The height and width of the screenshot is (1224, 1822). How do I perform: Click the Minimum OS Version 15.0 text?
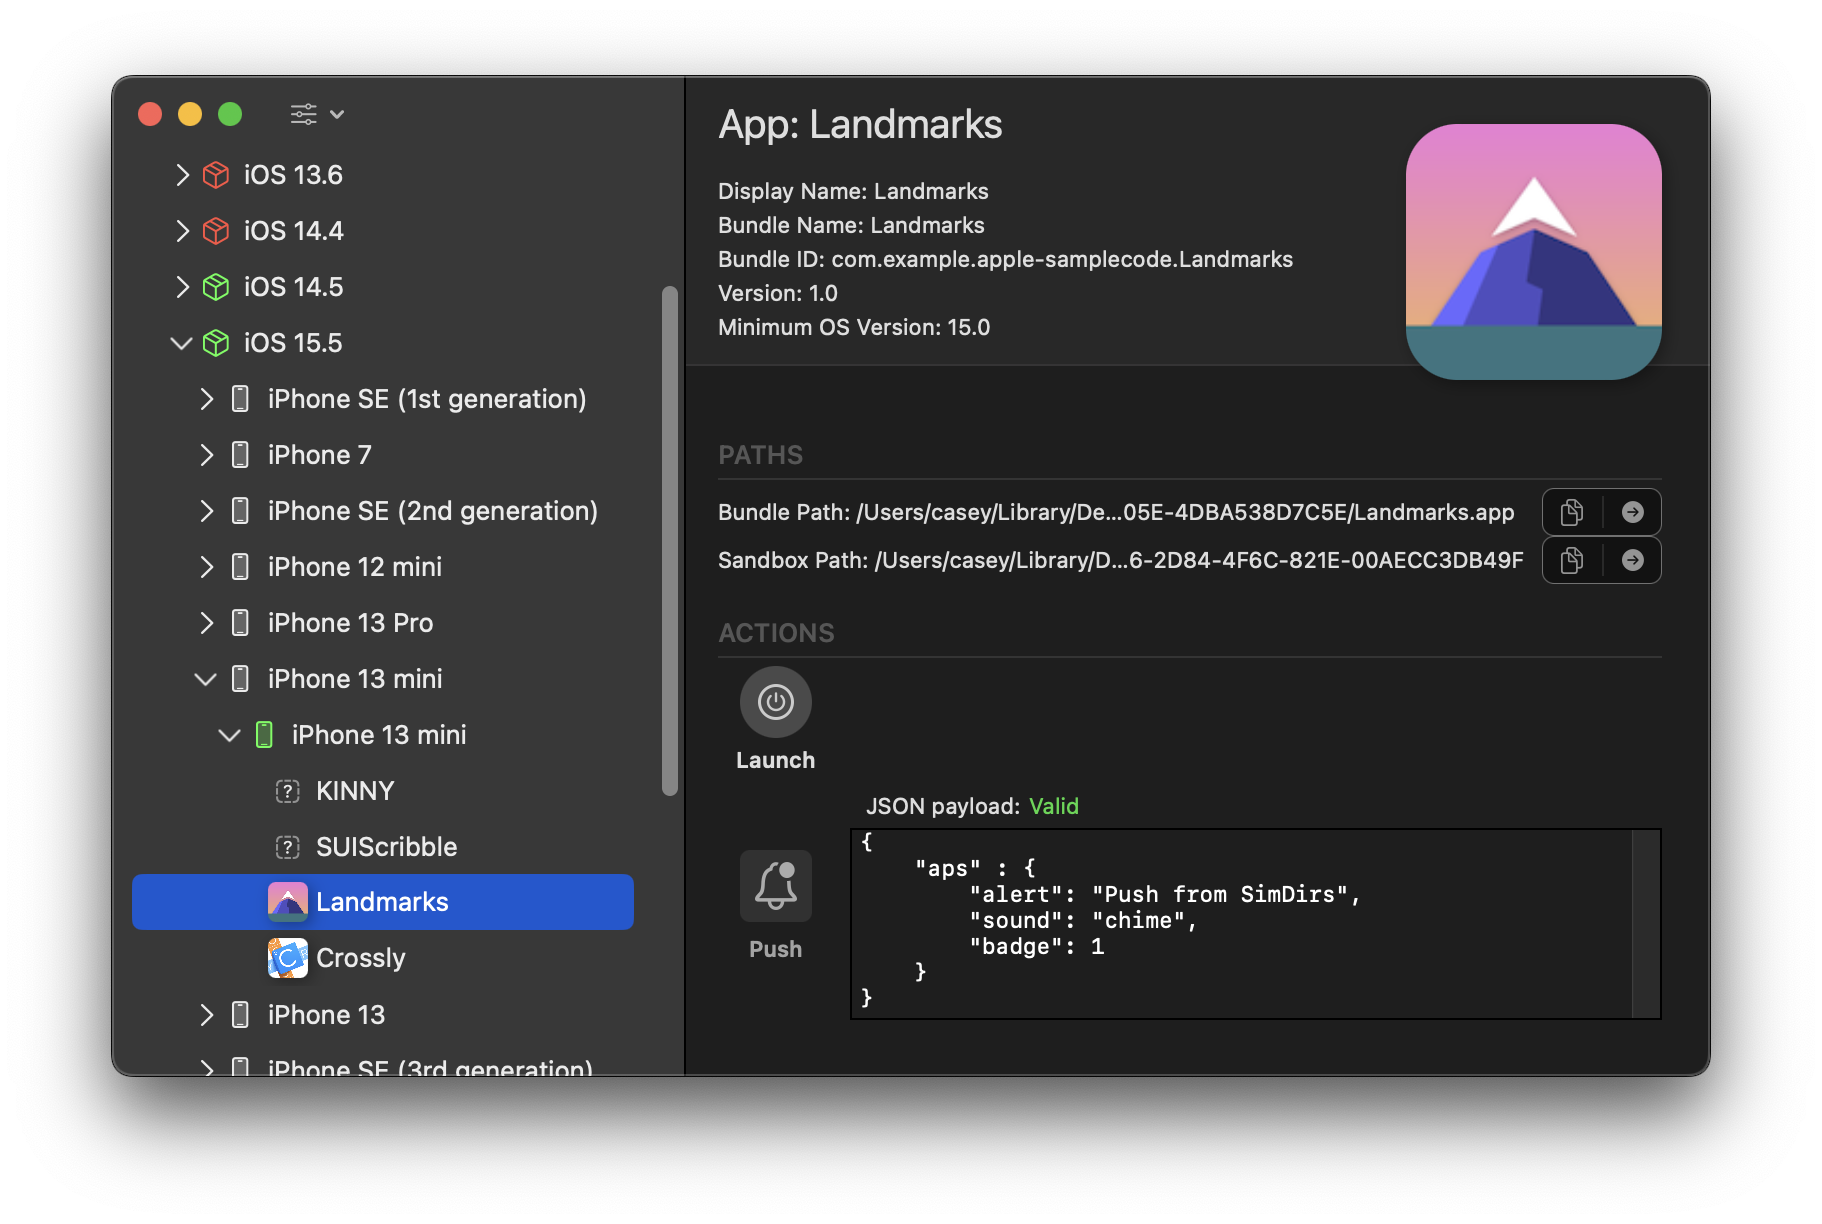(854, 327)
